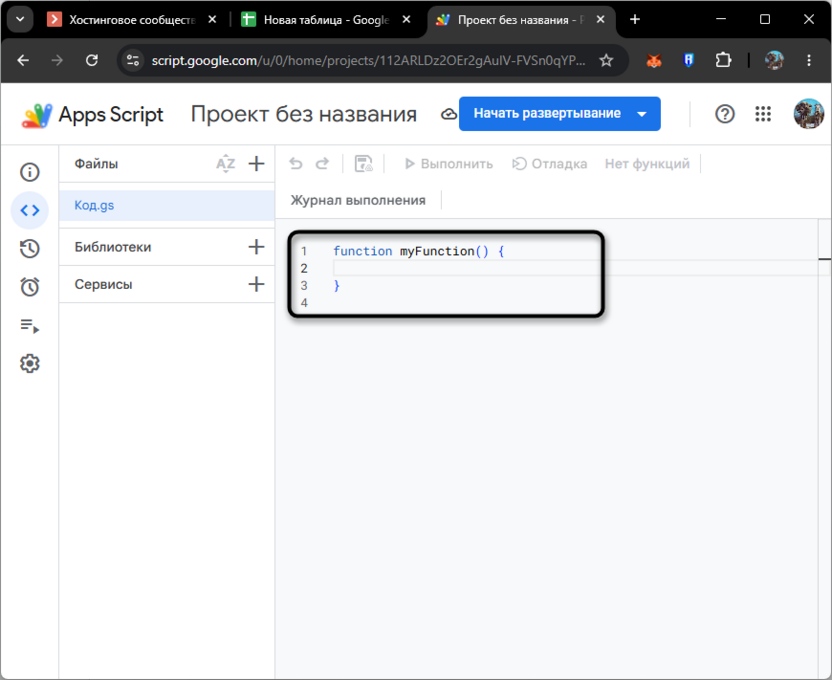832x680 pixels.
Task: Add a new file with plus icon
Action: click(x=256, y=163)
